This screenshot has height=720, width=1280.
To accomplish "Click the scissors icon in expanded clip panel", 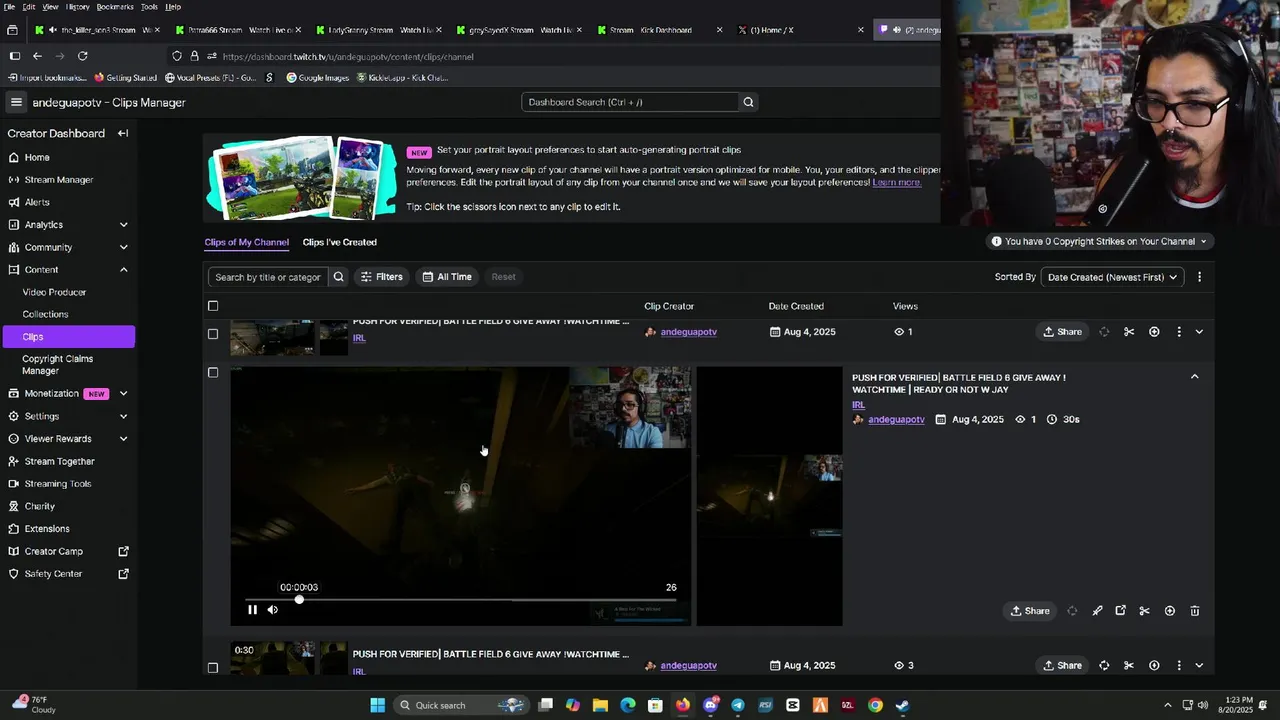I will point(1145,611).
